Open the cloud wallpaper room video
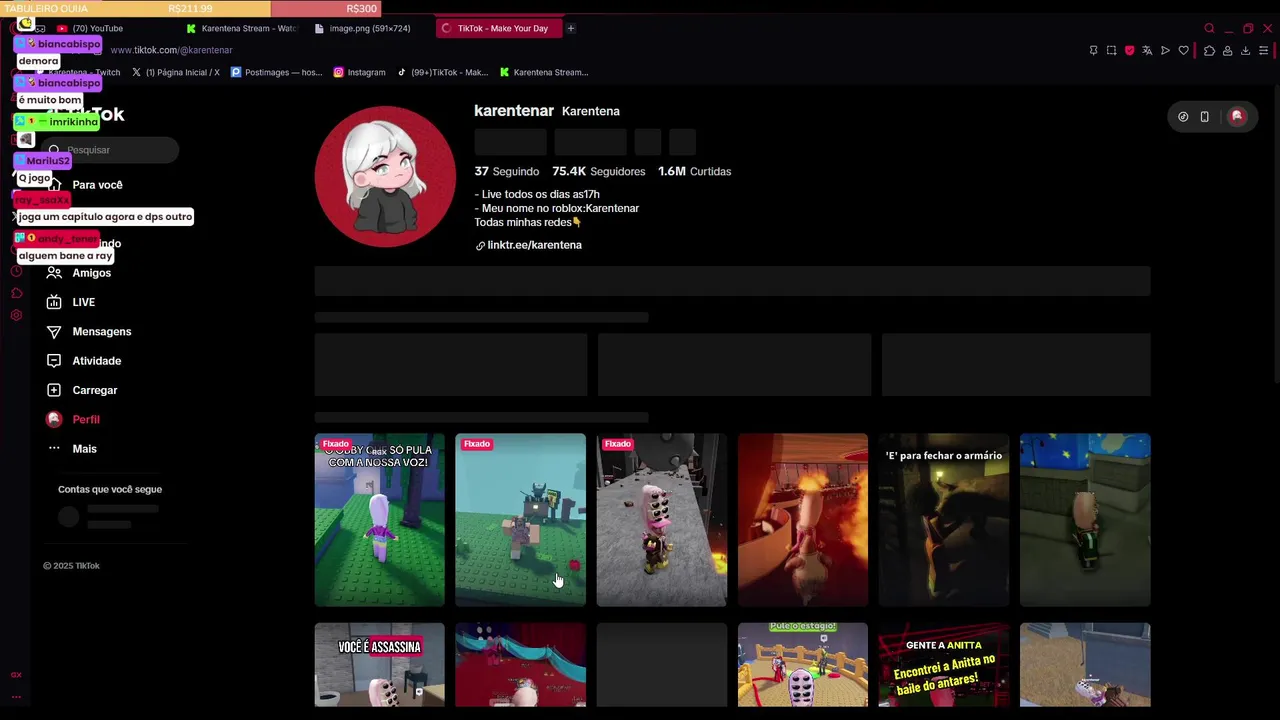Image resolution: width=1280 pixels, height=720 pixels. [1085, 520]
